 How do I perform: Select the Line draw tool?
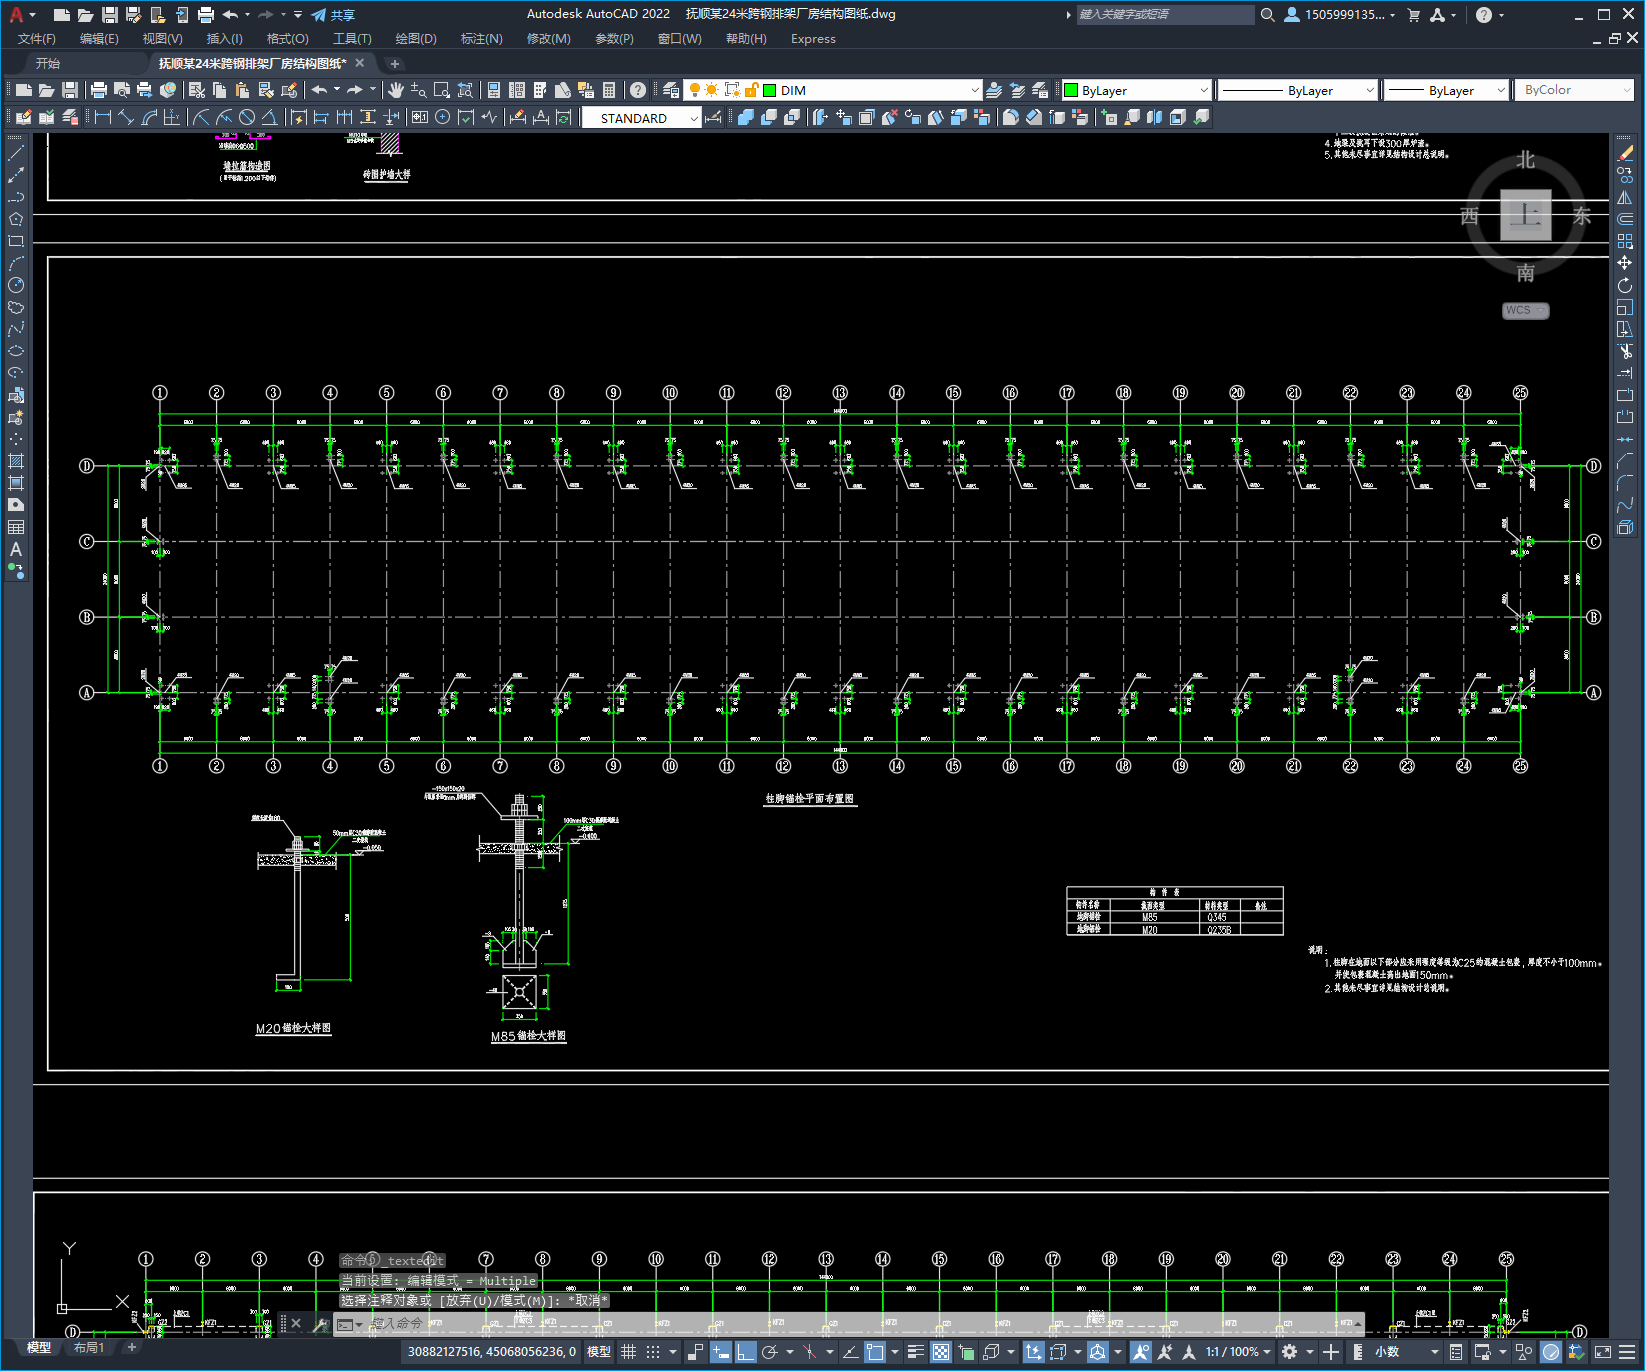[x=16, y=153]
